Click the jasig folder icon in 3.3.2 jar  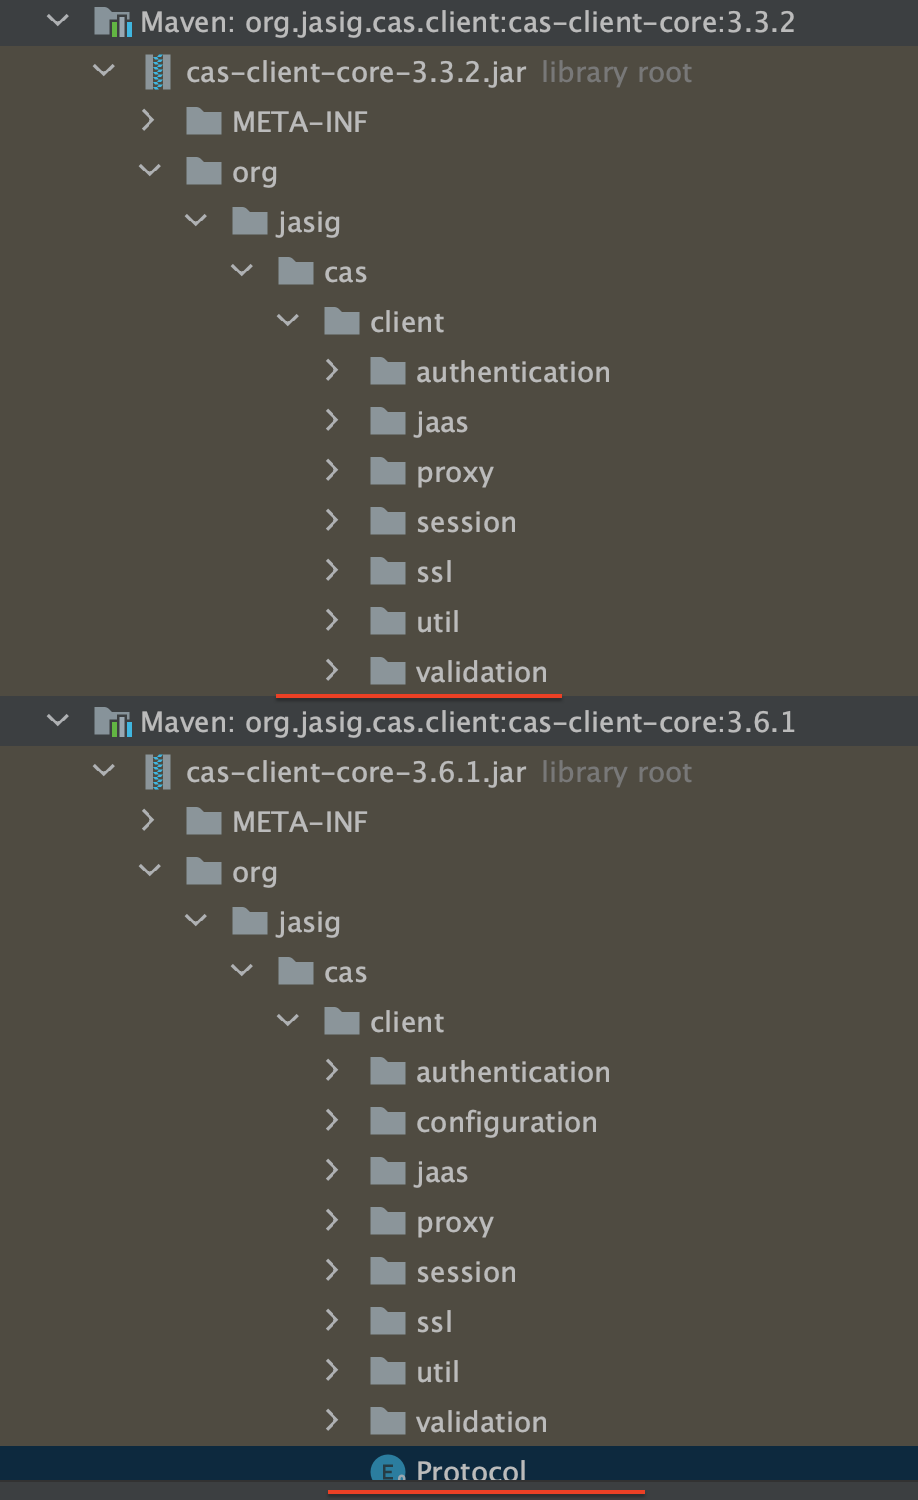coord(250,221)
